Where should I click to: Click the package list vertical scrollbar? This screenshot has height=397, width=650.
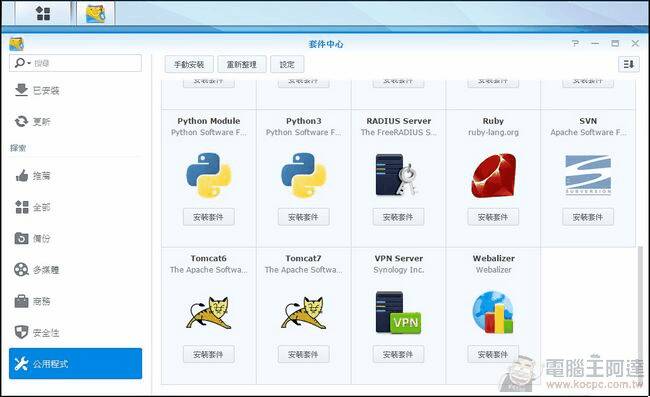coord(640,315)
